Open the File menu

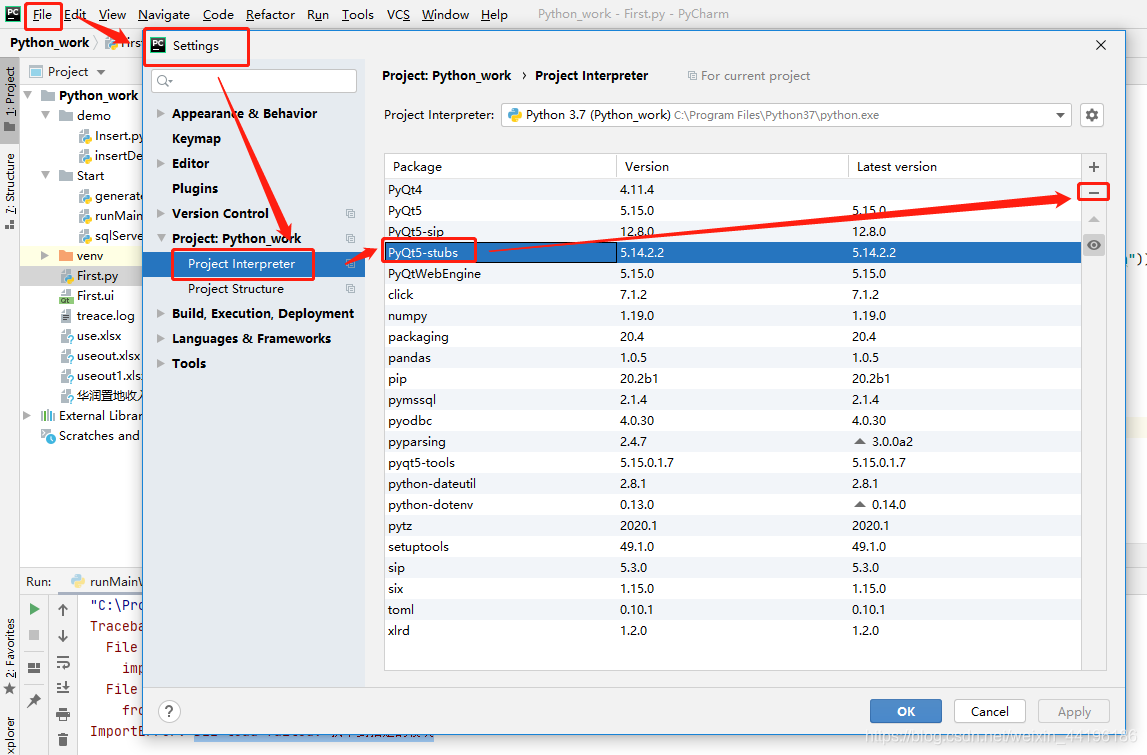[41, 14]
